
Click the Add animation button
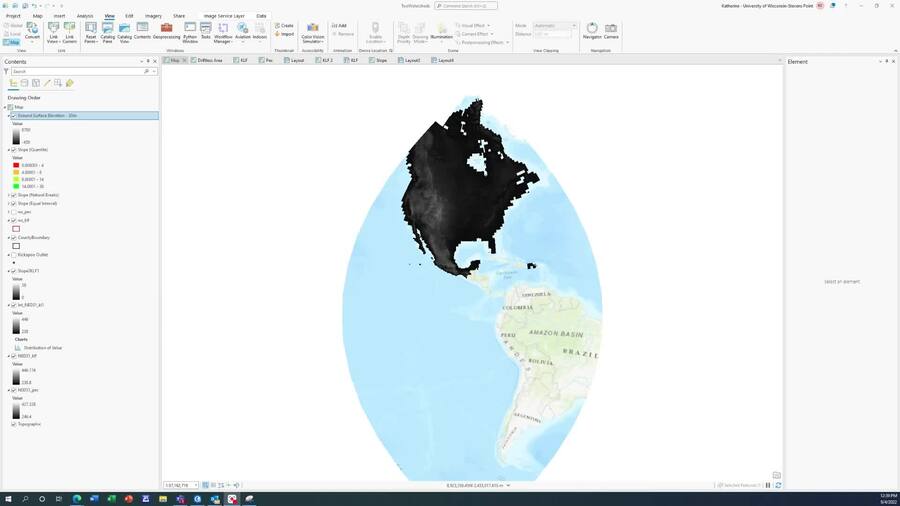pyautogui.click(x=340, y=25)
